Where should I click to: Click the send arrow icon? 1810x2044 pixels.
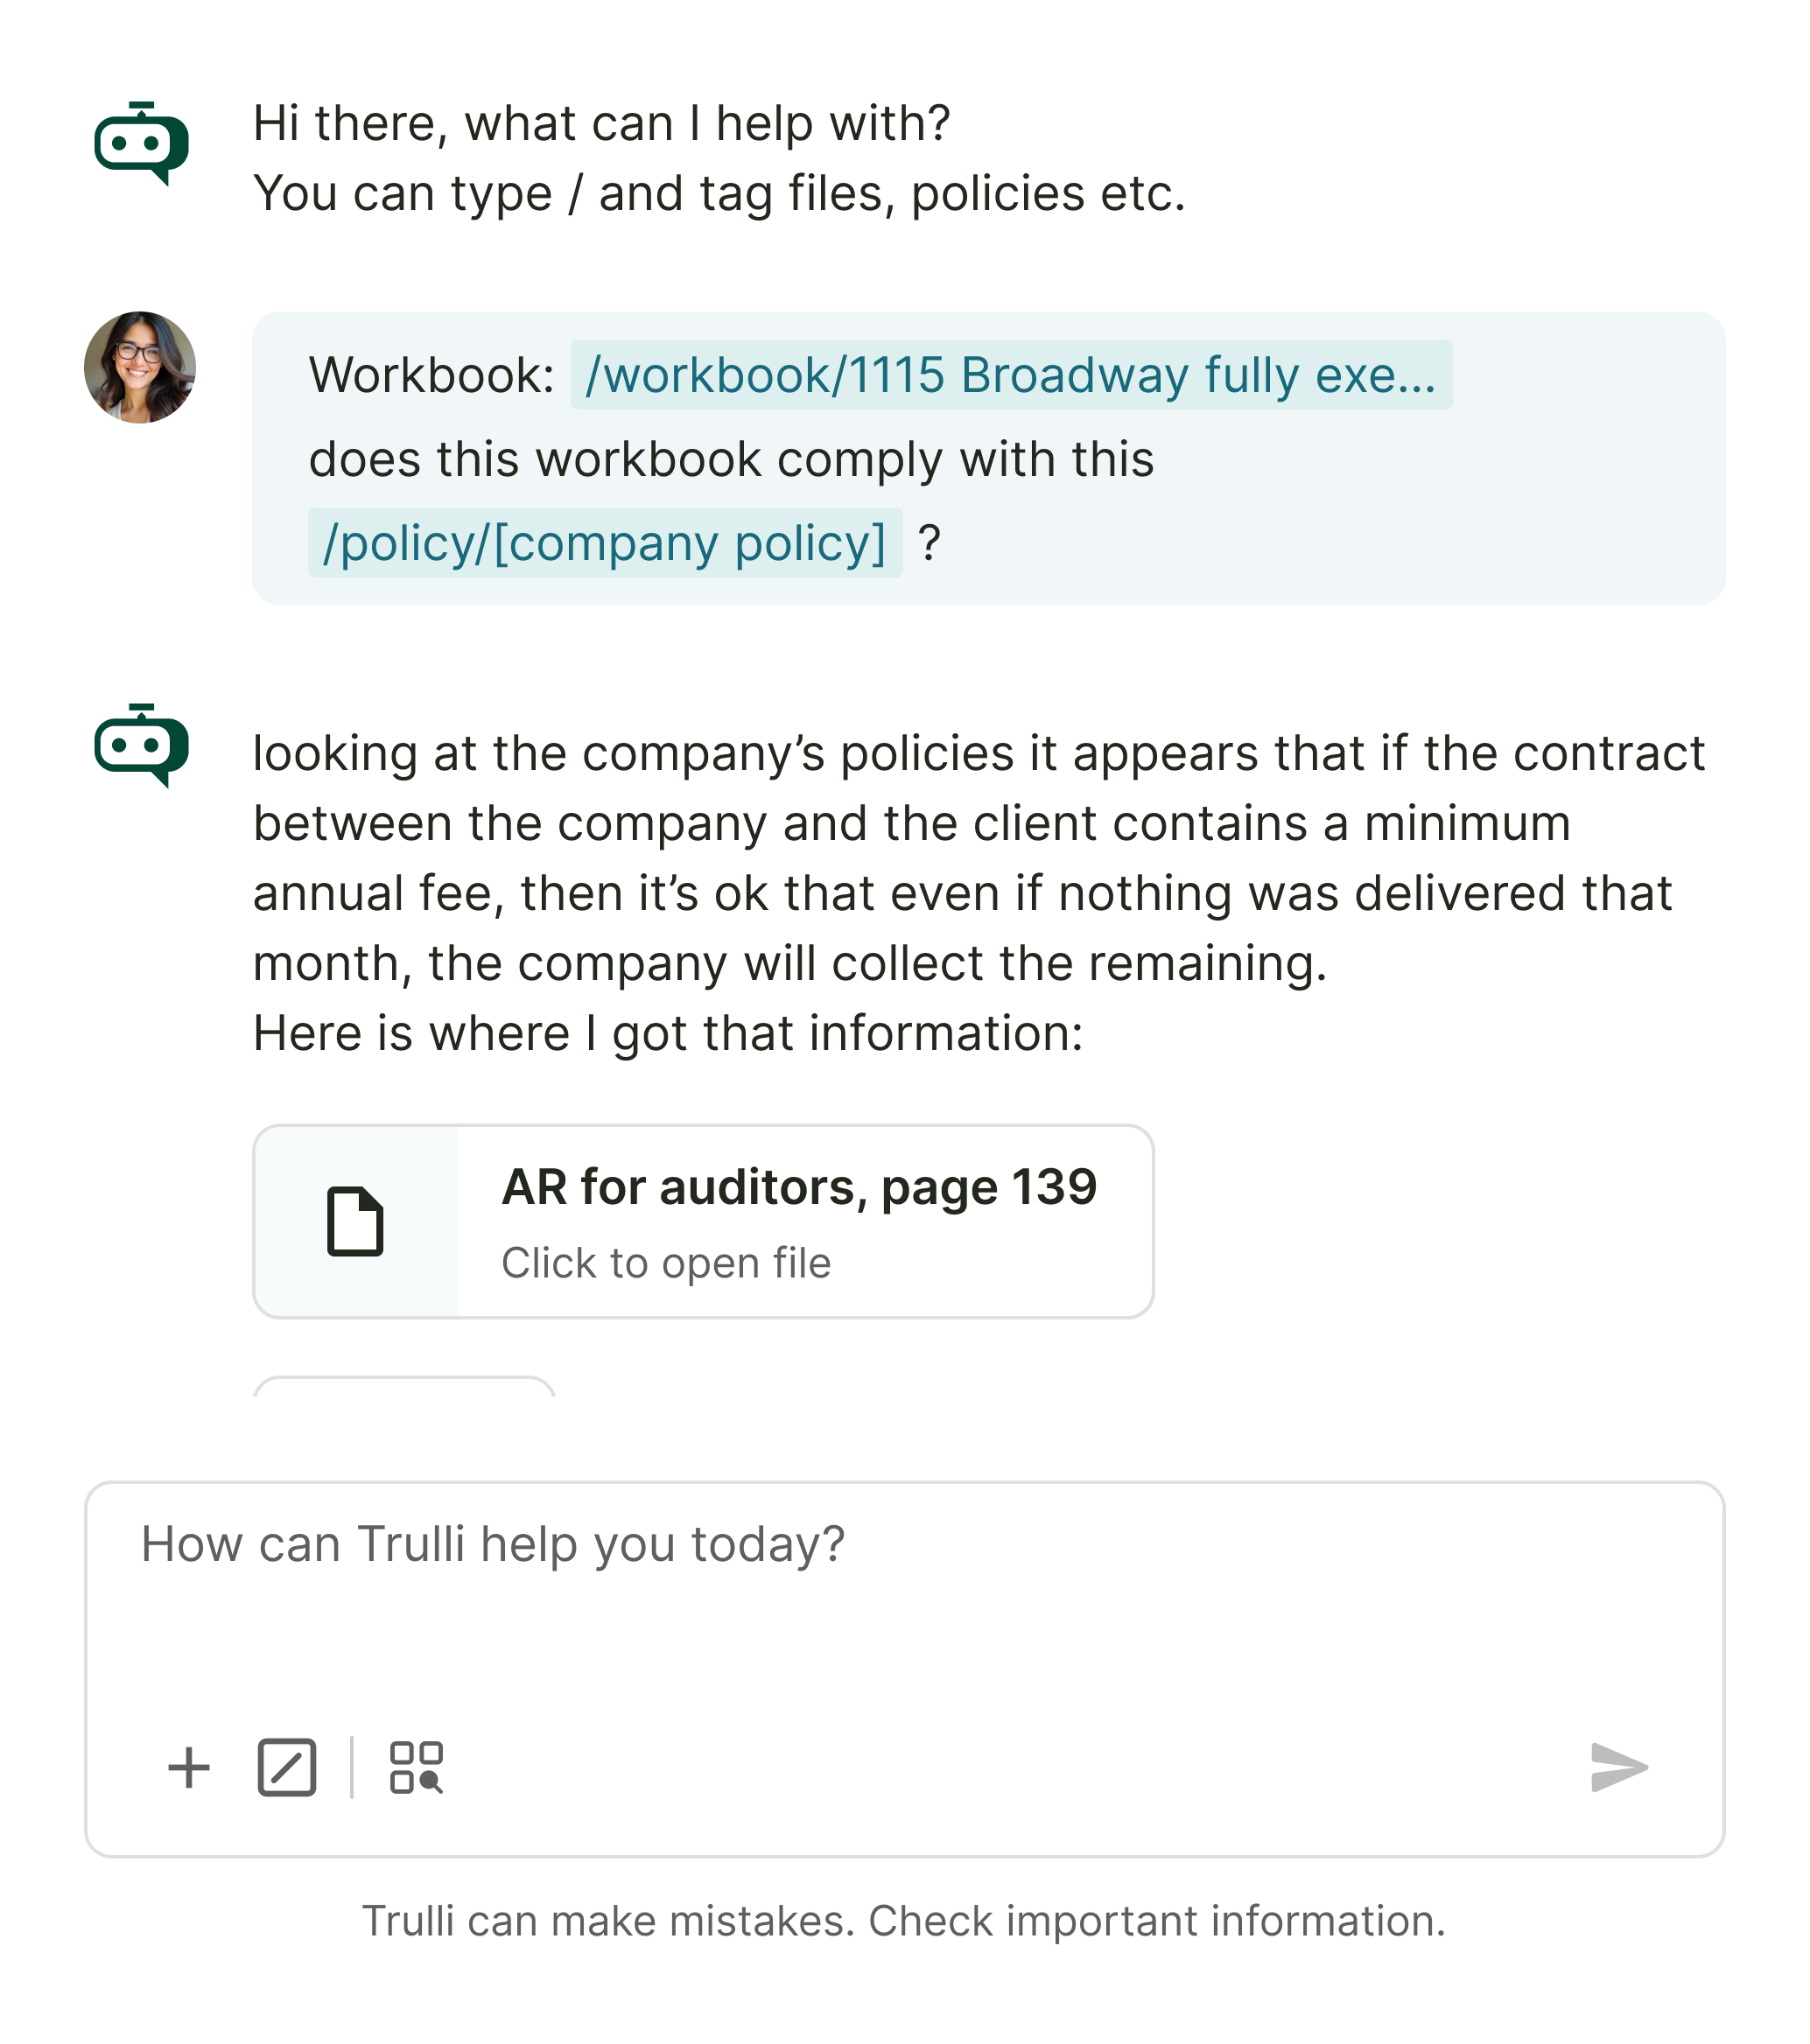tap(1619, 1767)
